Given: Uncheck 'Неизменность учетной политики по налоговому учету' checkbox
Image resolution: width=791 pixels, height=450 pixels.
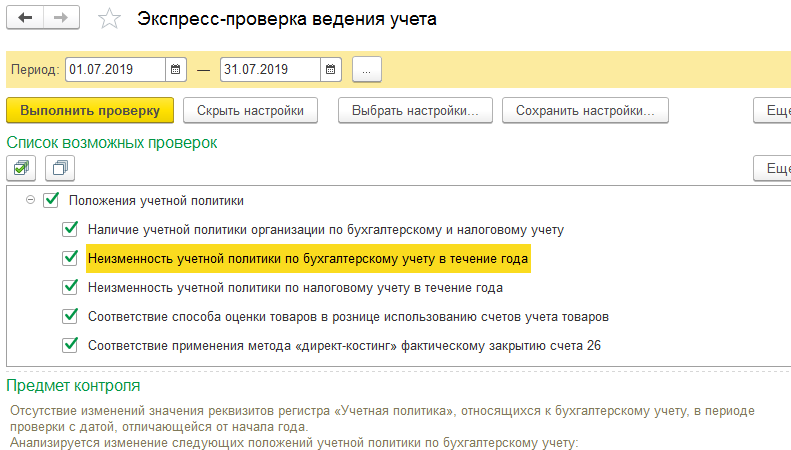Looking at the screenshot, I should 70,287.
